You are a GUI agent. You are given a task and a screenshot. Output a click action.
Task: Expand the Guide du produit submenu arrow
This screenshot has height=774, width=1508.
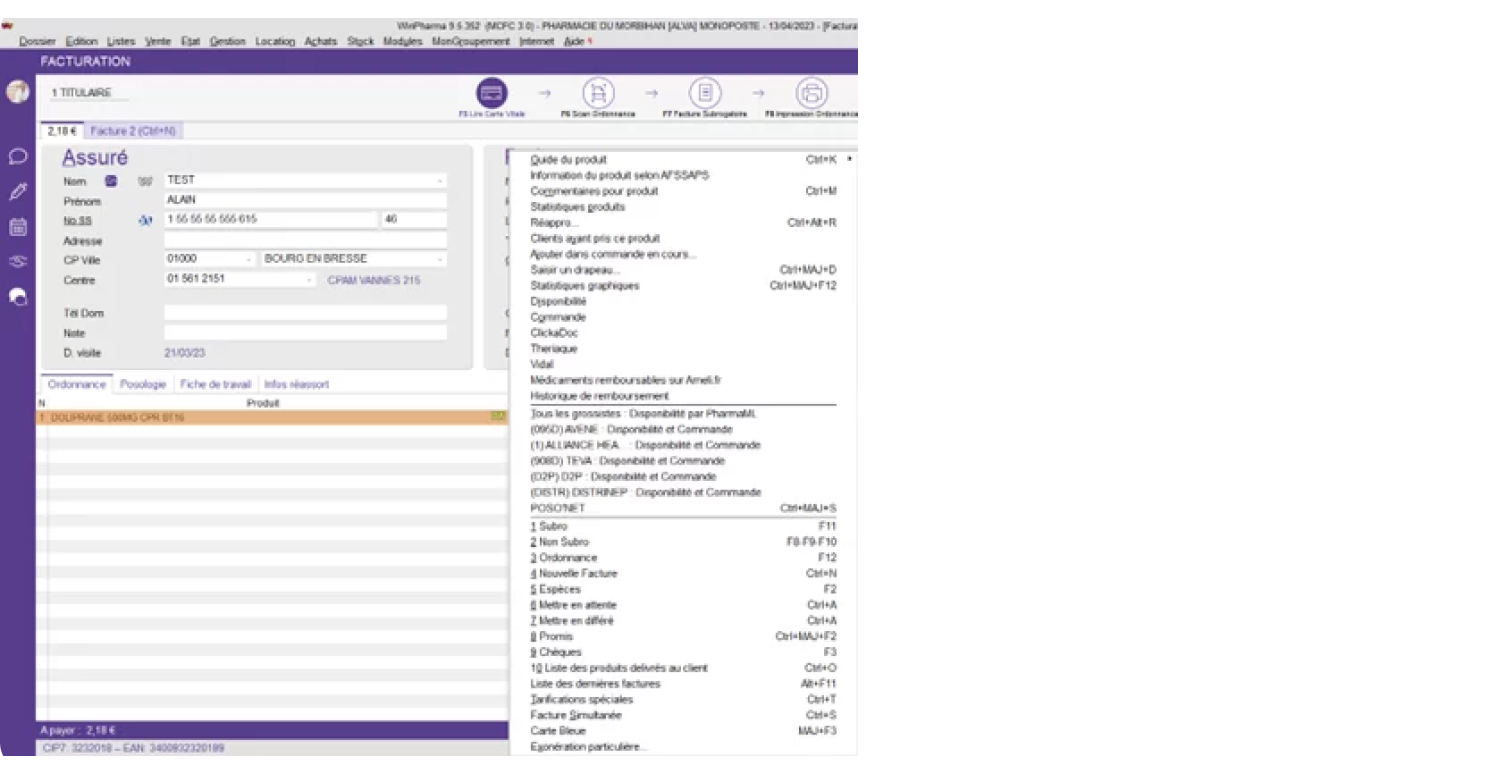pos(849,160)
